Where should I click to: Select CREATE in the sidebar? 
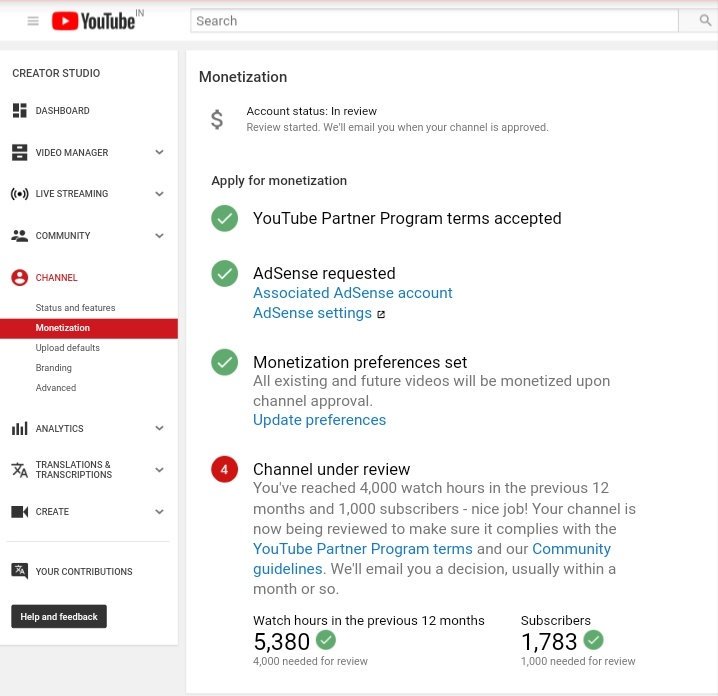pos(52,511)
